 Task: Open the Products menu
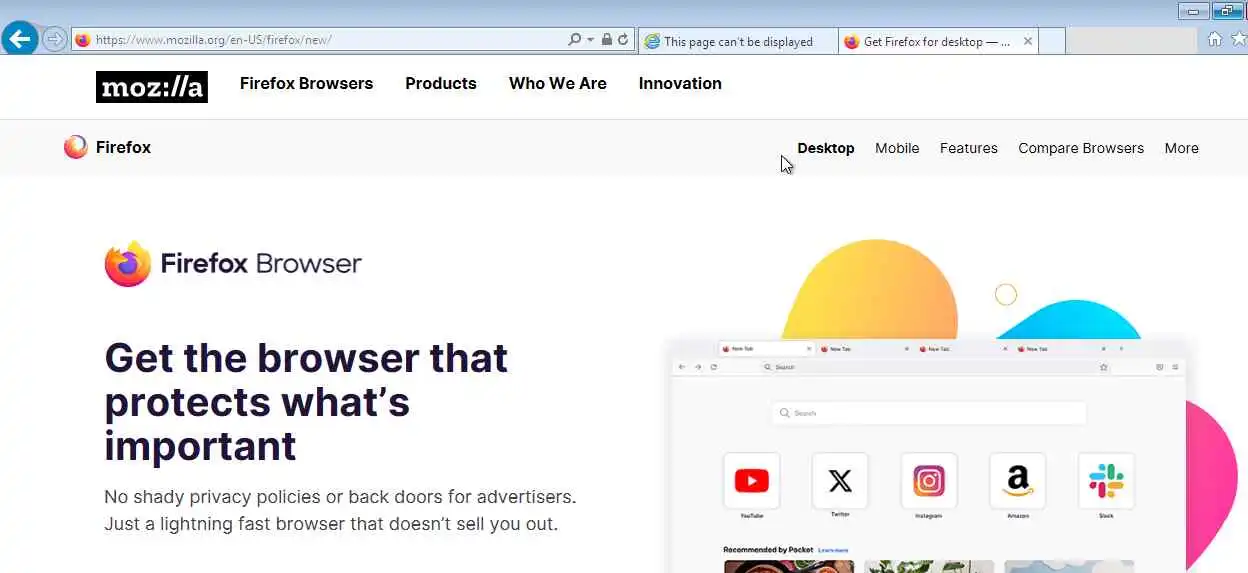click(x=441, y=83)
